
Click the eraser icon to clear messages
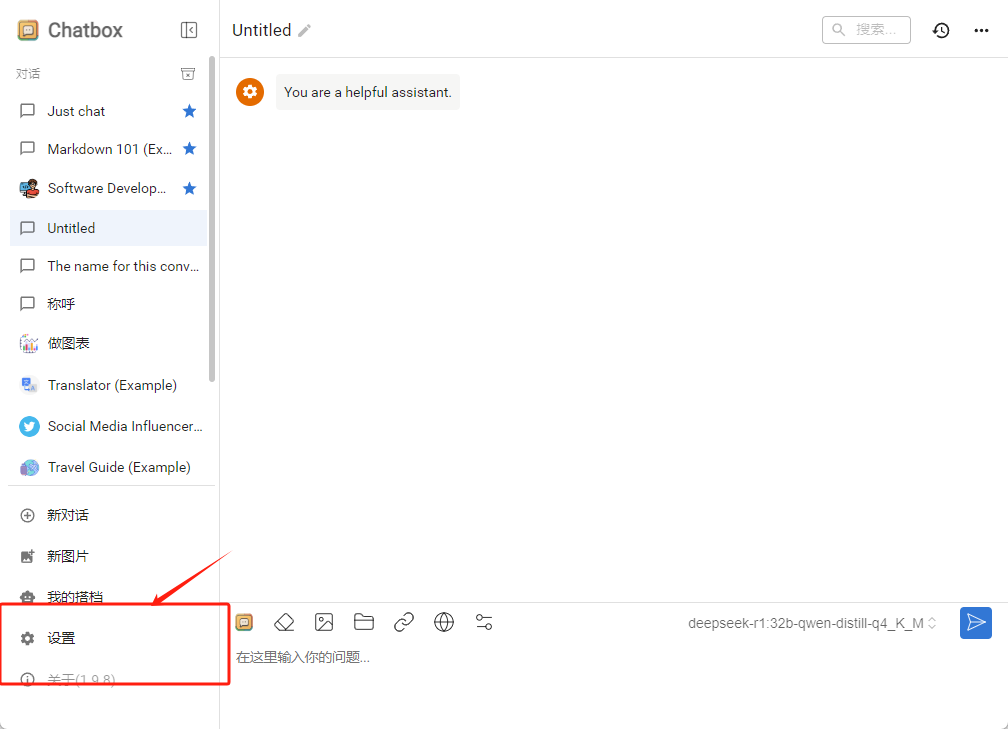point(284,622)
